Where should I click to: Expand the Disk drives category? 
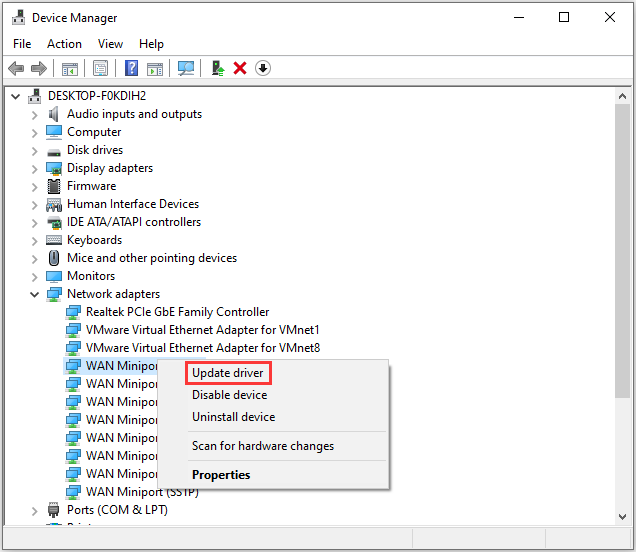pos(35,151)
